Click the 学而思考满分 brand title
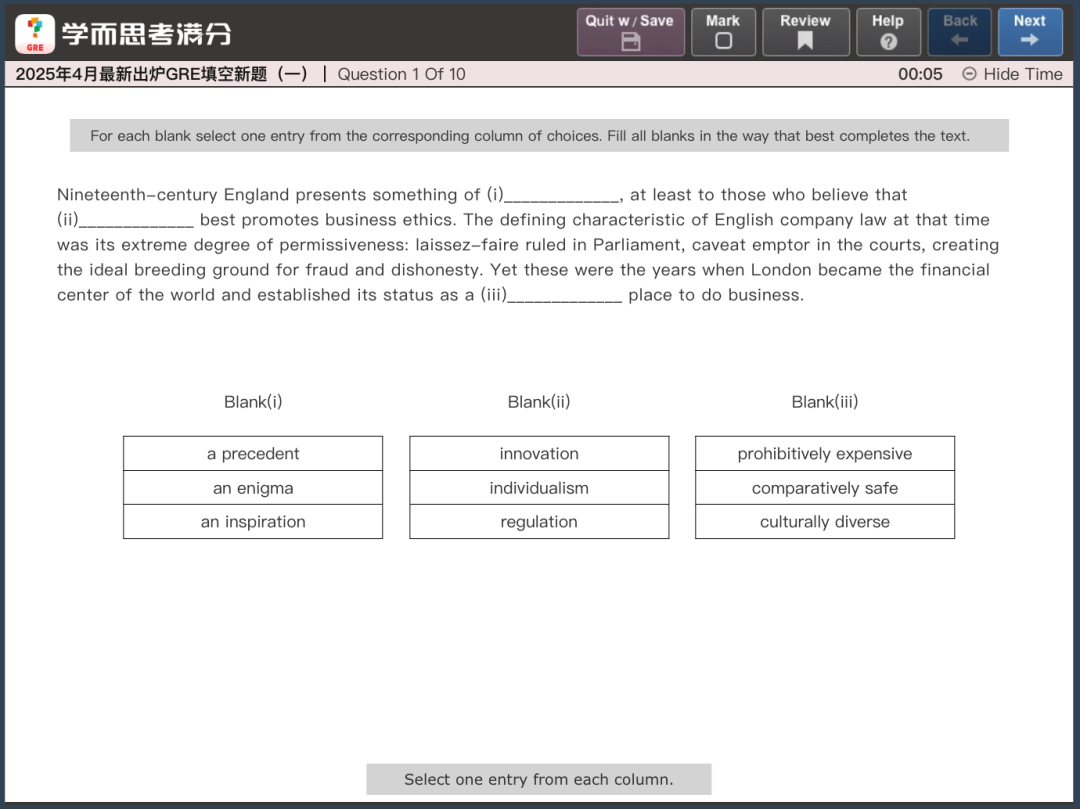 click(146, 34)
